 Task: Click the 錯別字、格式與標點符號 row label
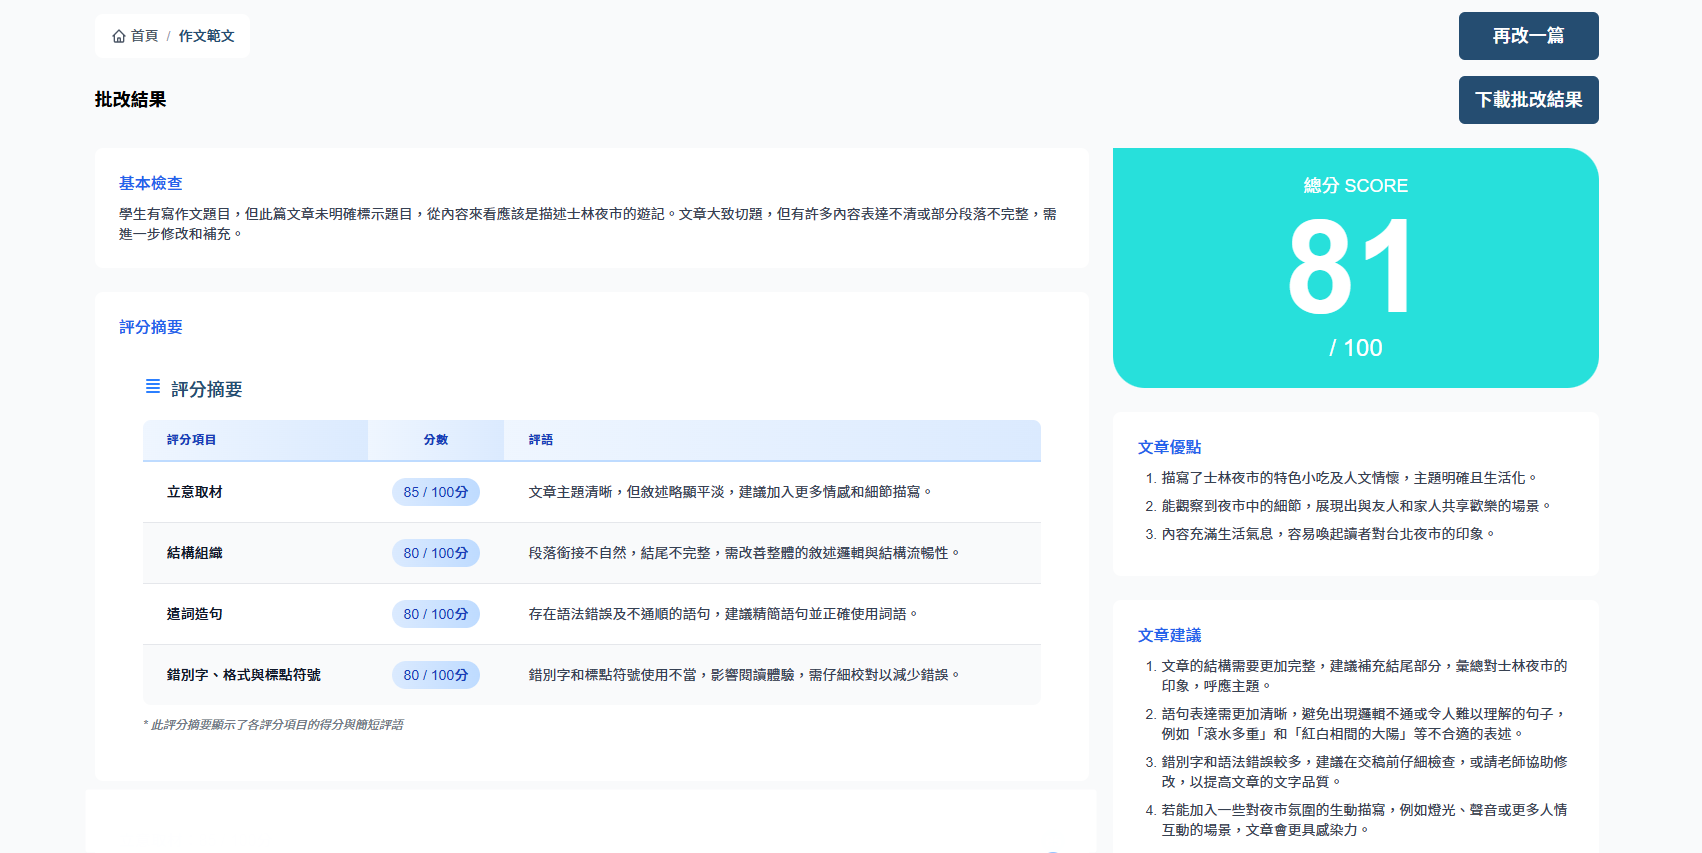[x=243, y=675]
